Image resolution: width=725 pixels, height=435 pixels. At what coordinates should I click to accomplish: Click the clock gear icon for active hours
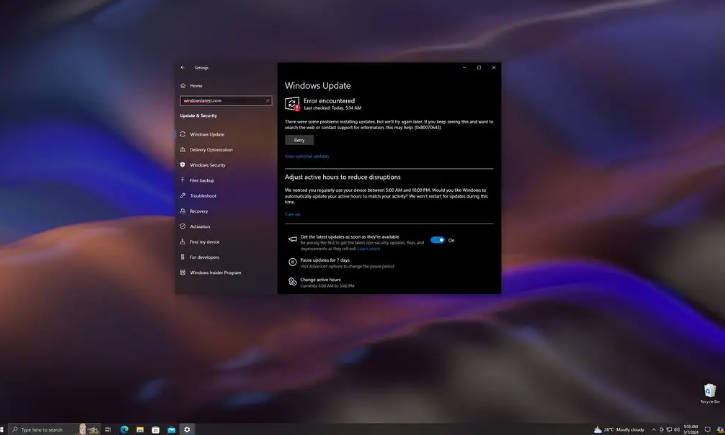click(293, 282)
